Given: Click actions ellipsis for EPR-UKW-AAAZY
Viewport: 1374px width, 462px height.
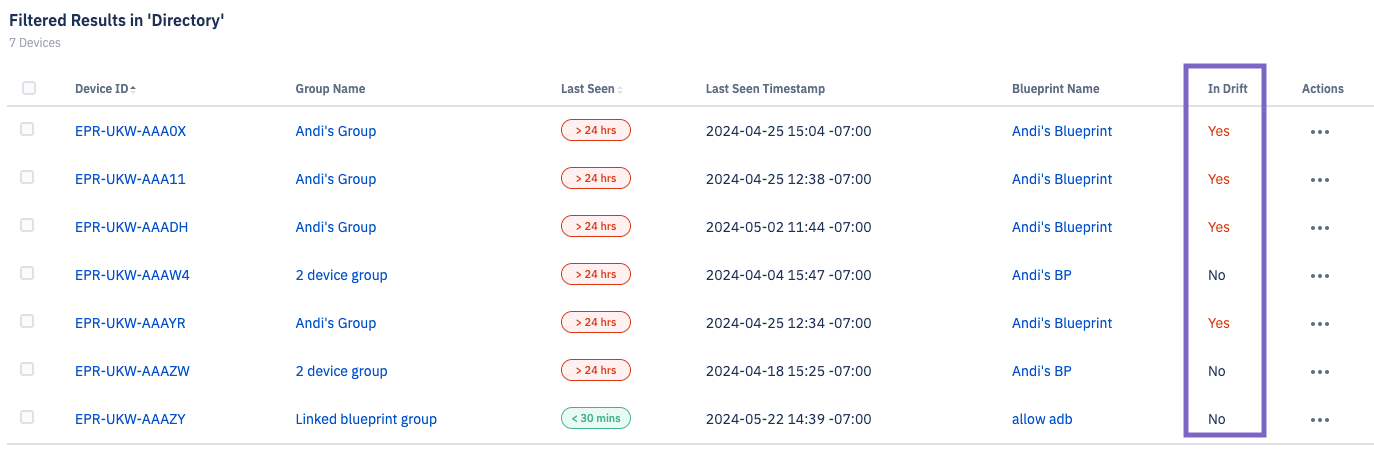Looking at the screenshot, I should click(1319, 420).
